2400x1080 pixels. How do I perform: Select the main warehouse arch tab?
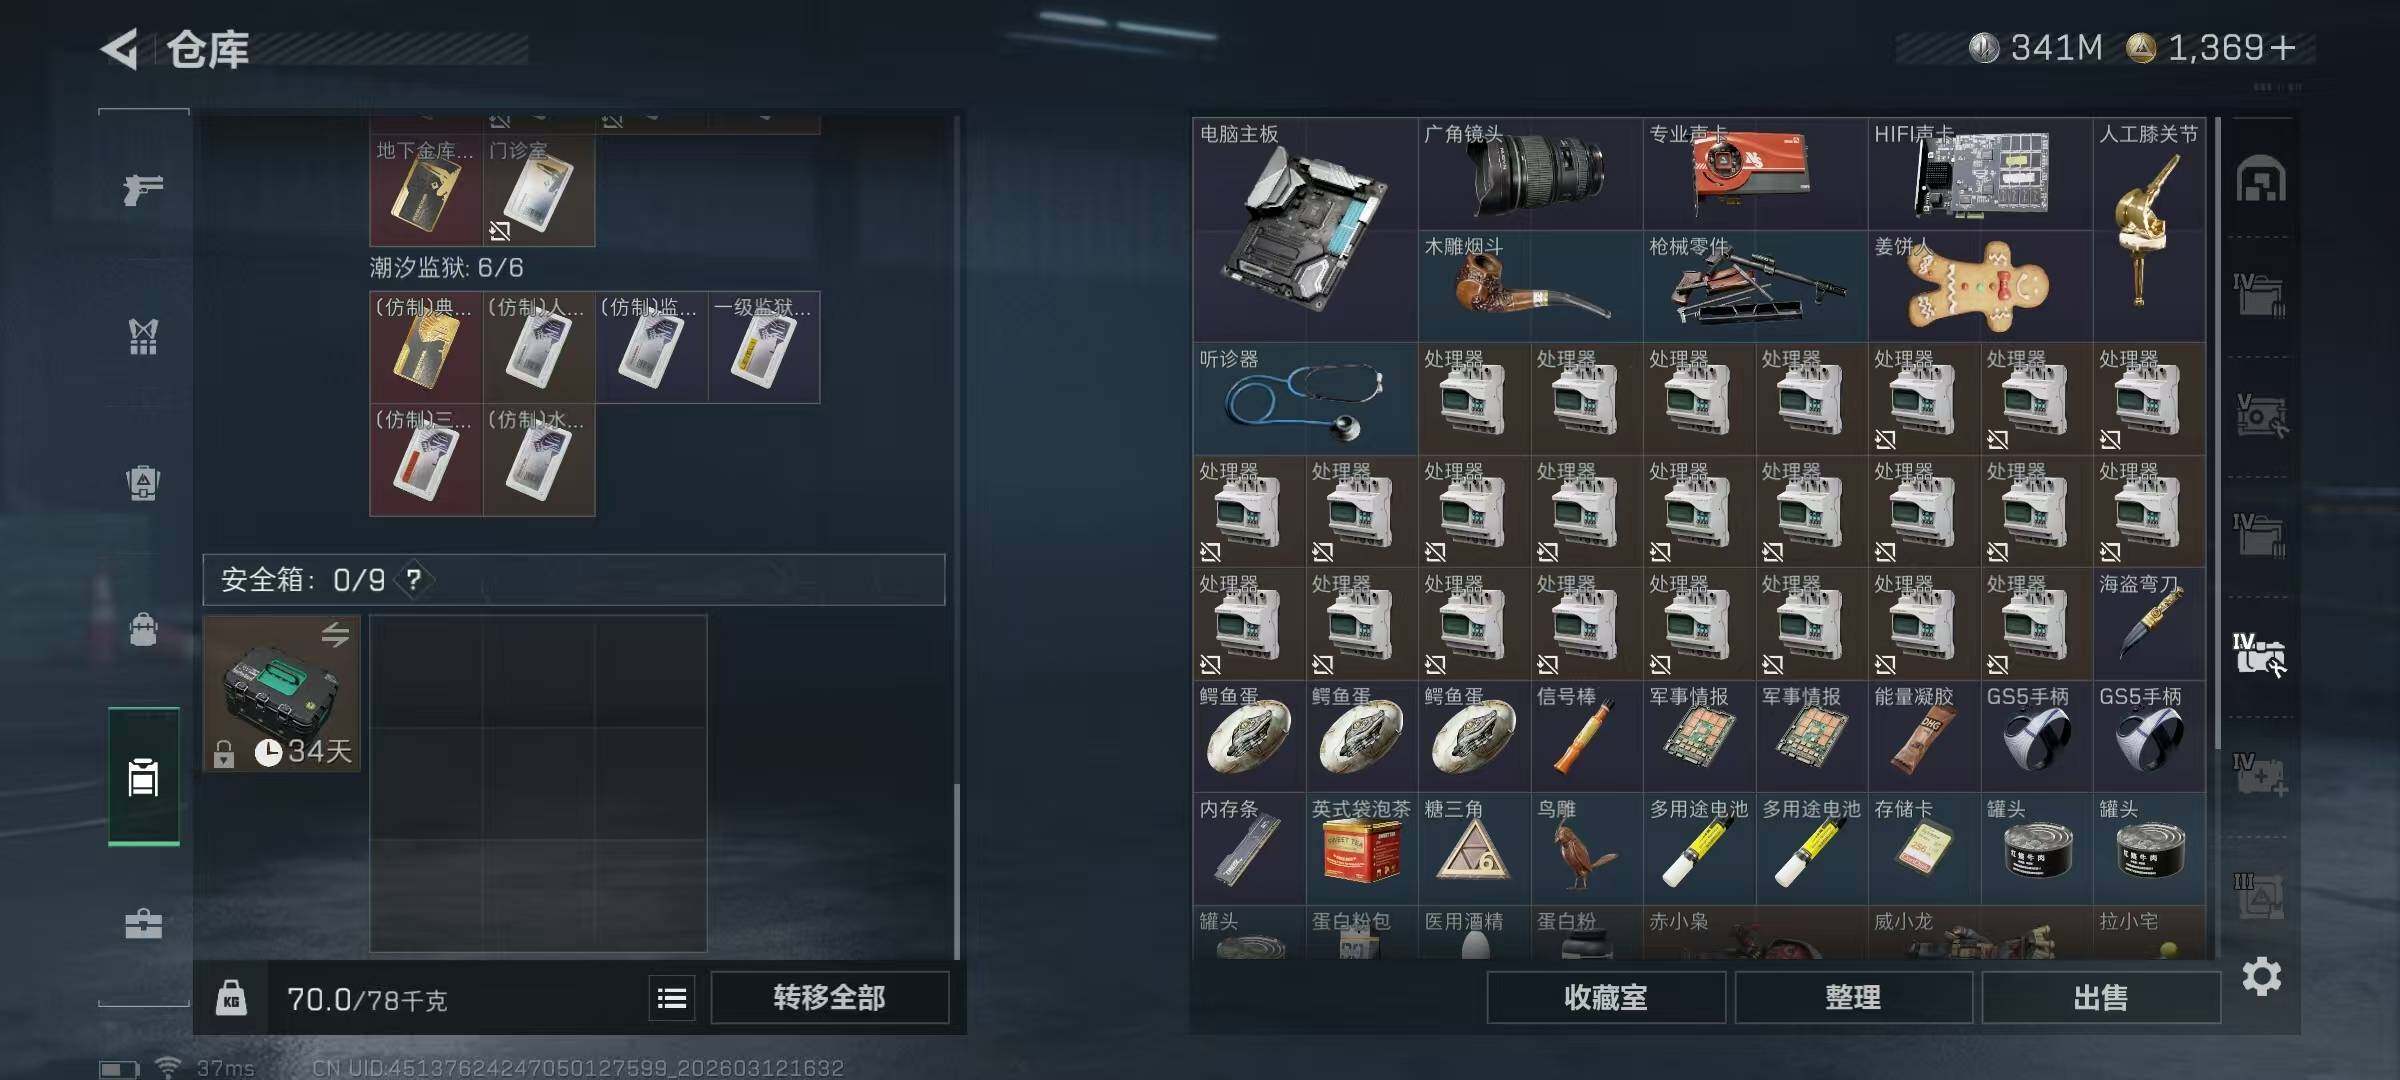2260,179
